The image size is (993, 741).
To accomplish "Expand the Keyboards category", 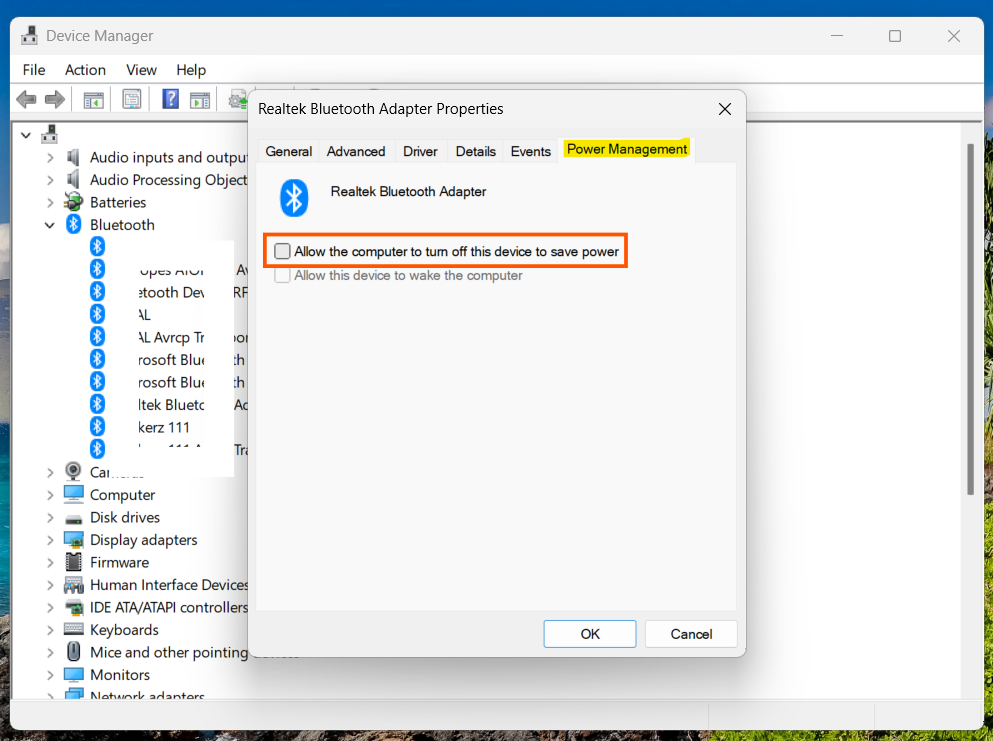I will tap(49, 629).
